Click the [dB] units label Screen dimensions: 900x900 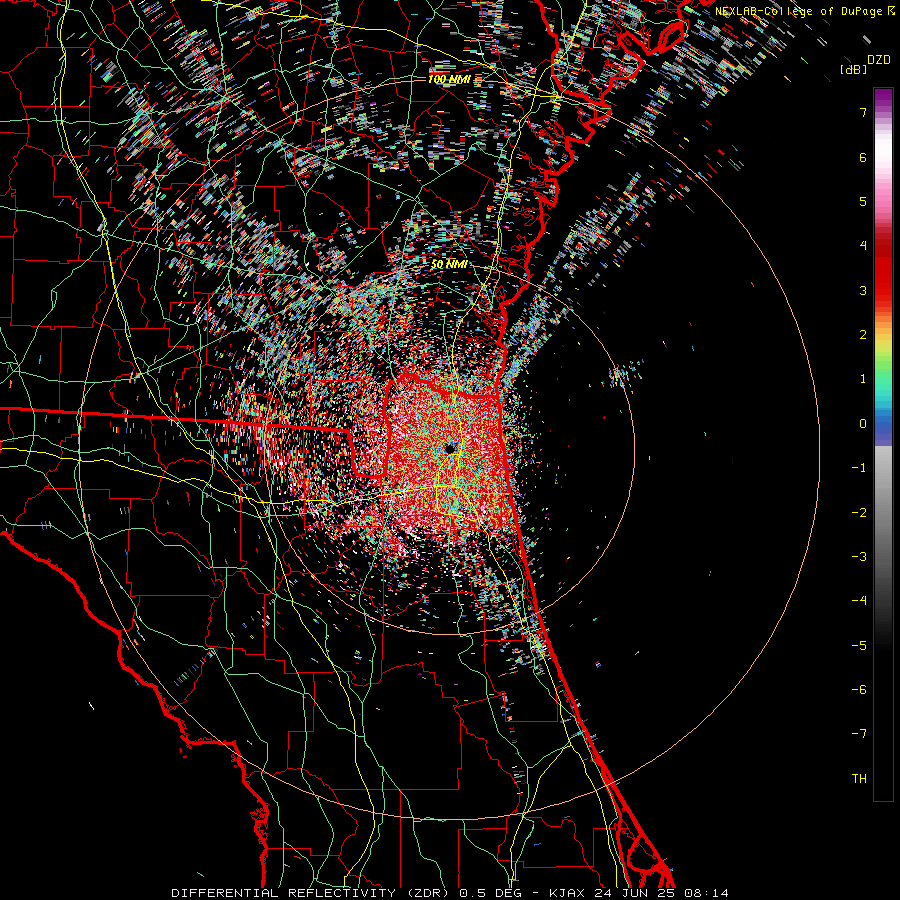[853, 69]
